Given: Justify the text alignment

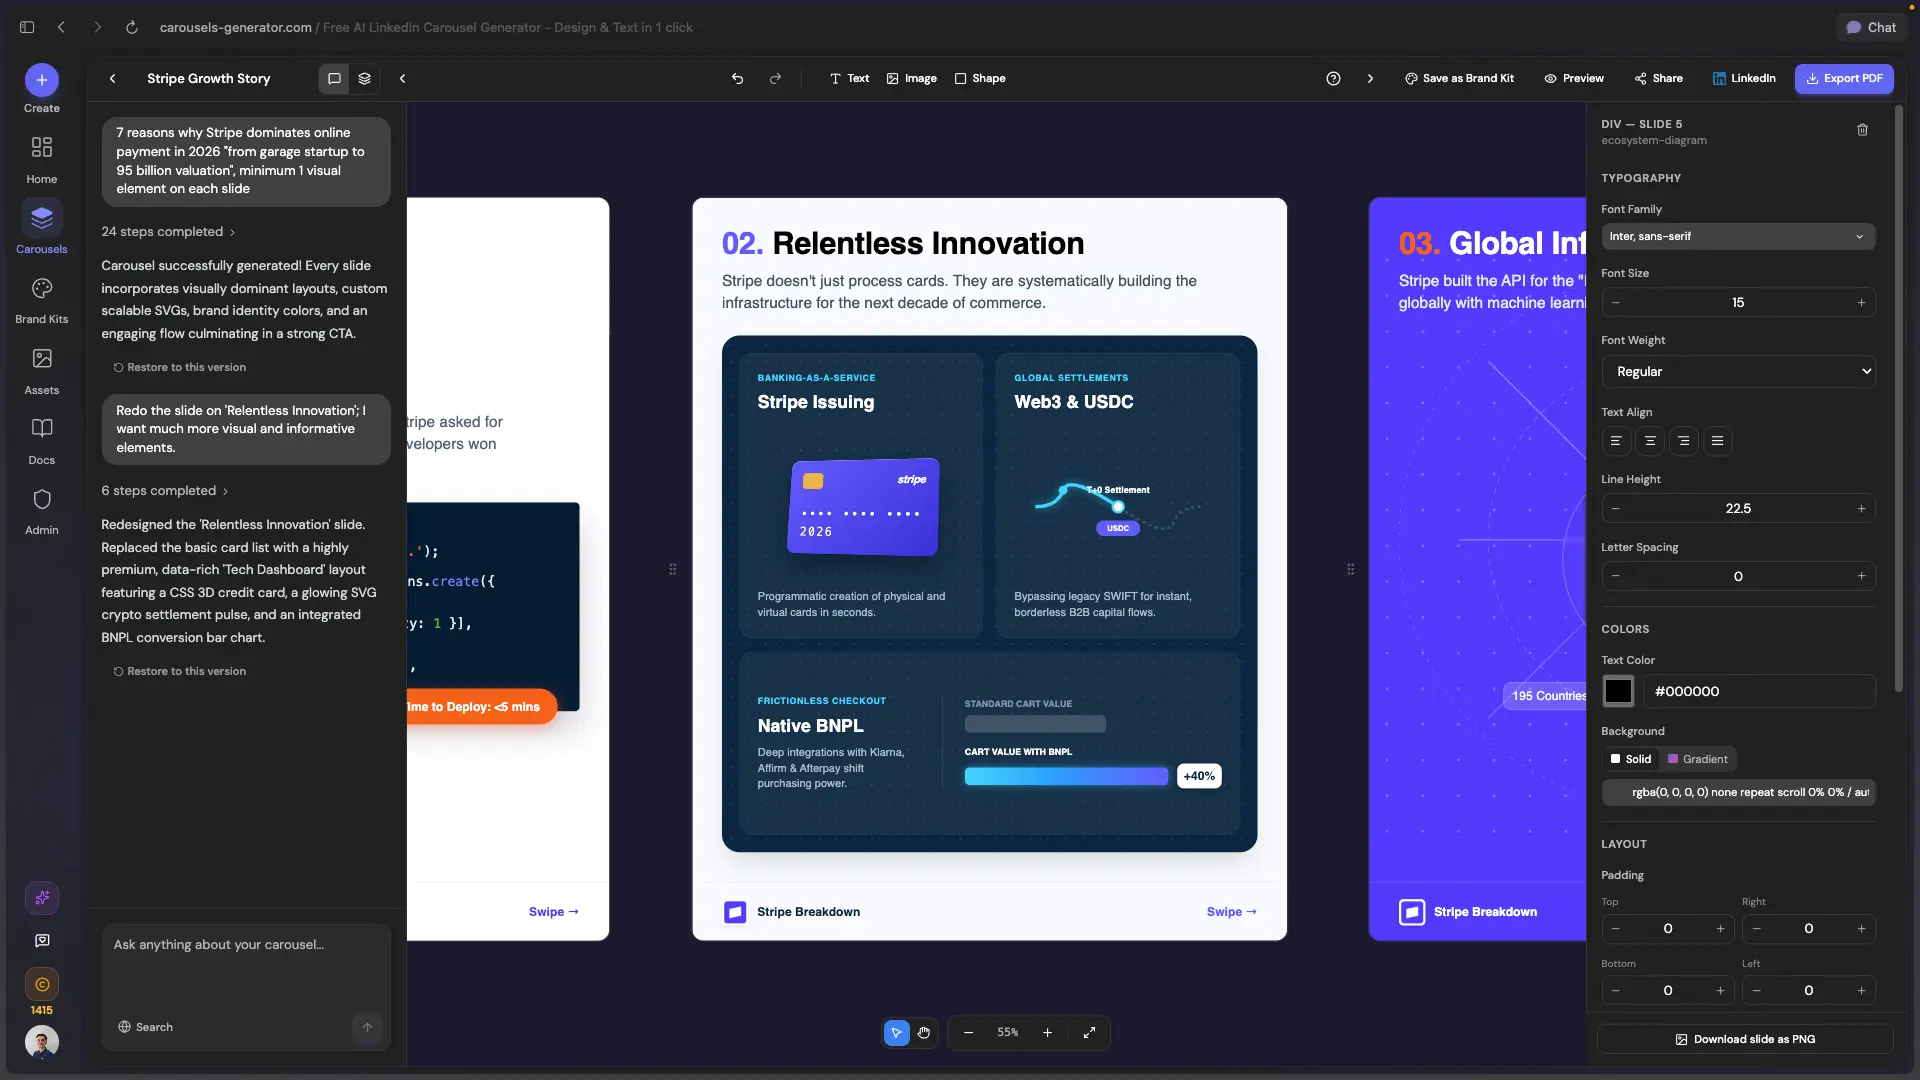Looking at the screenshot, I should pyautogui.click(x=1718, y=441).
